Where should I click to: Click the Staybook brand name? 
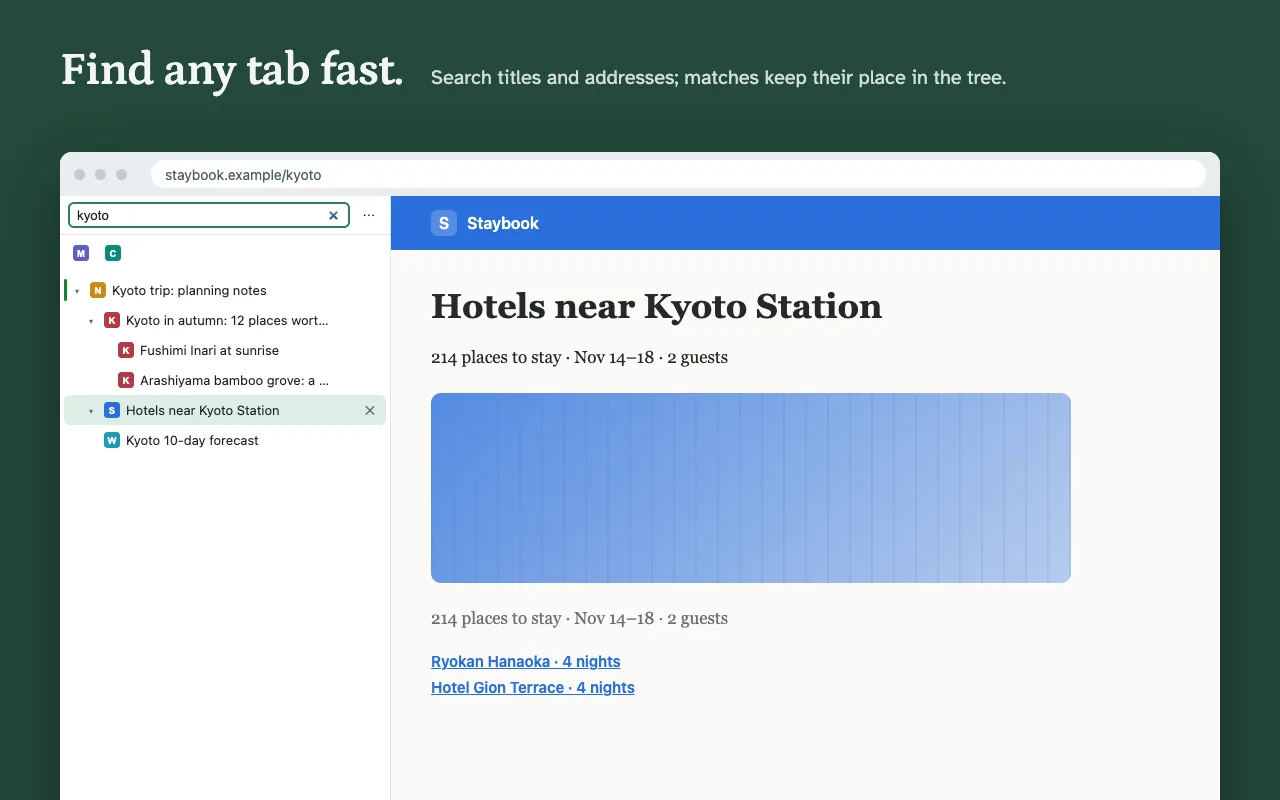point(503,223)
